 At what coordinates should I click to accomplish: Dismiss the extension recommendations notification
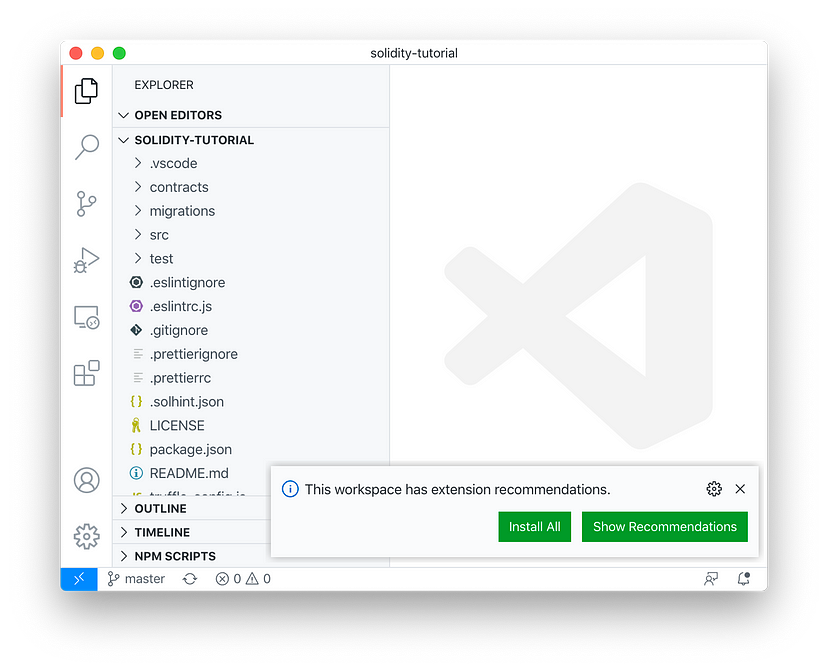coord(740,489)
